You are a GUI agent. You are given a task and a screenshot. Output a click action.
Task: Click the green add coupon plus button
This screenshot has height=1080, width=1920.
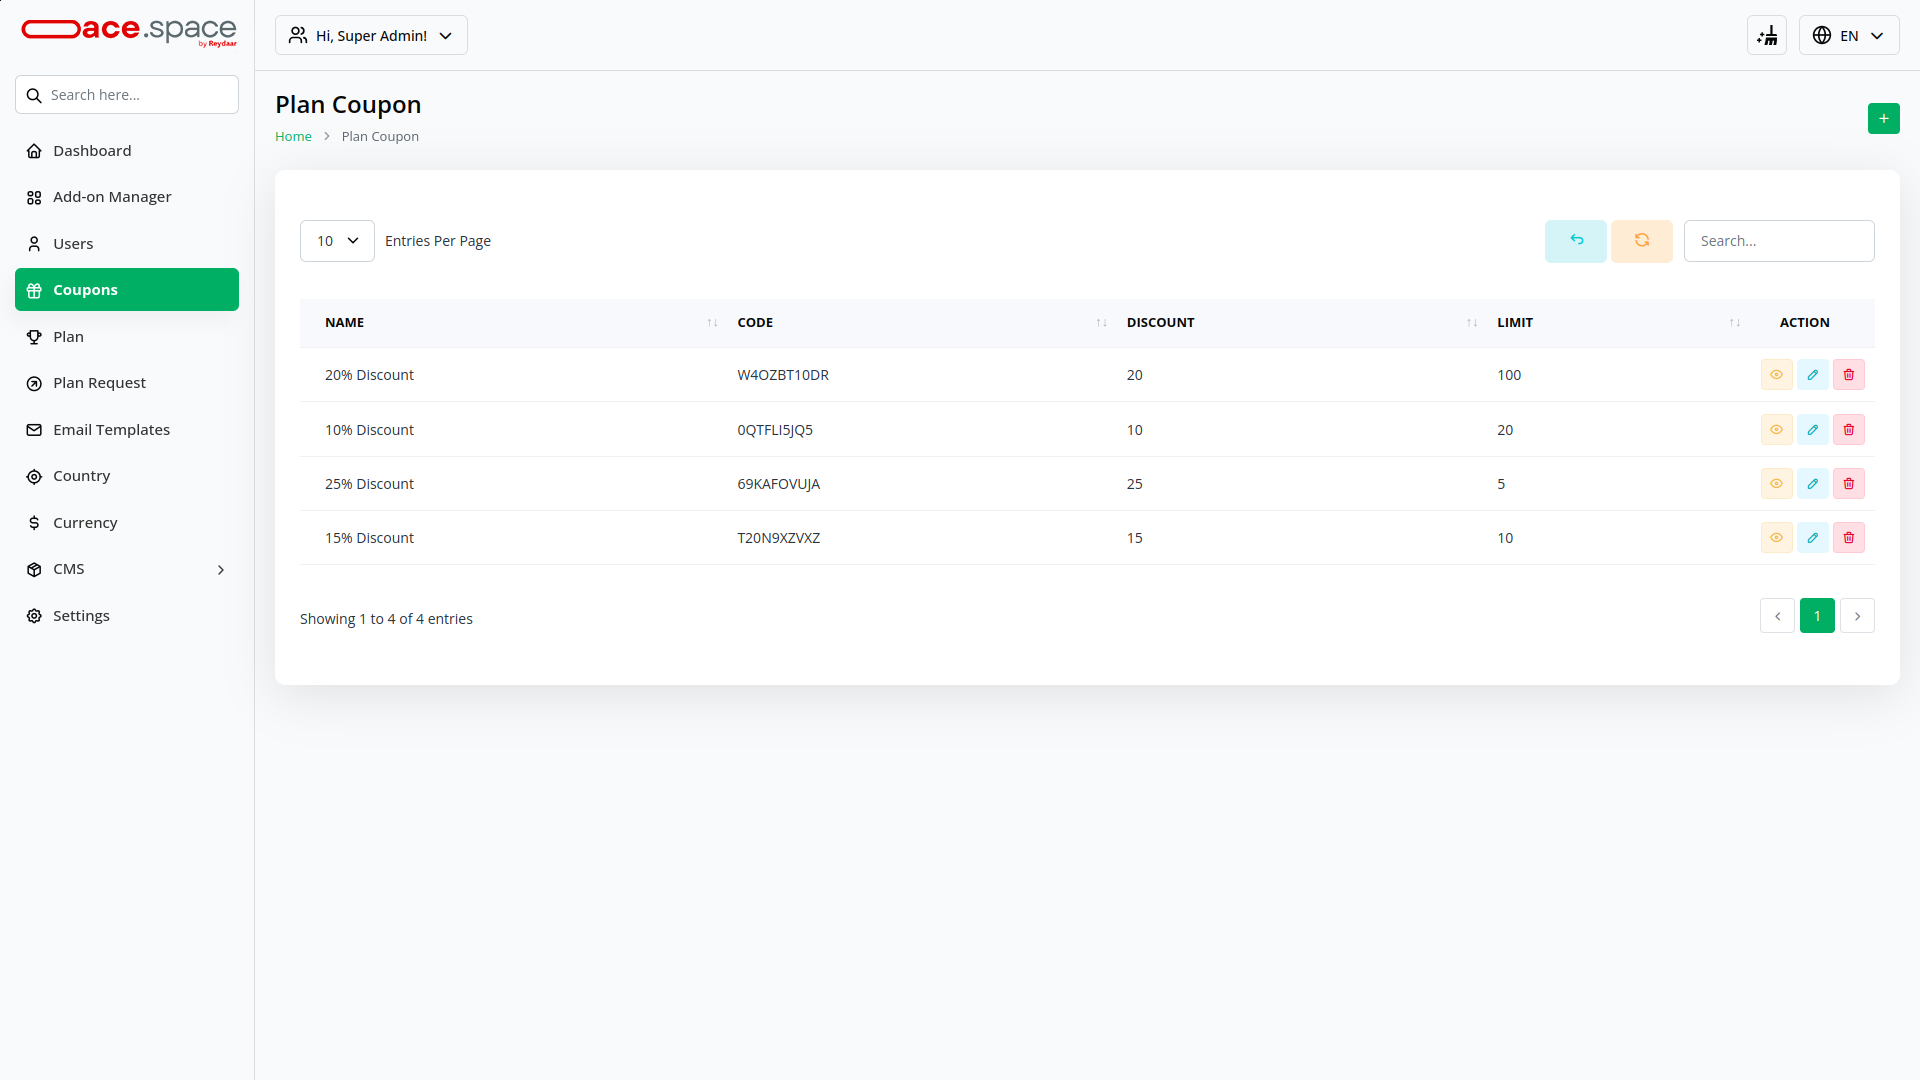tap(1883, 119)
